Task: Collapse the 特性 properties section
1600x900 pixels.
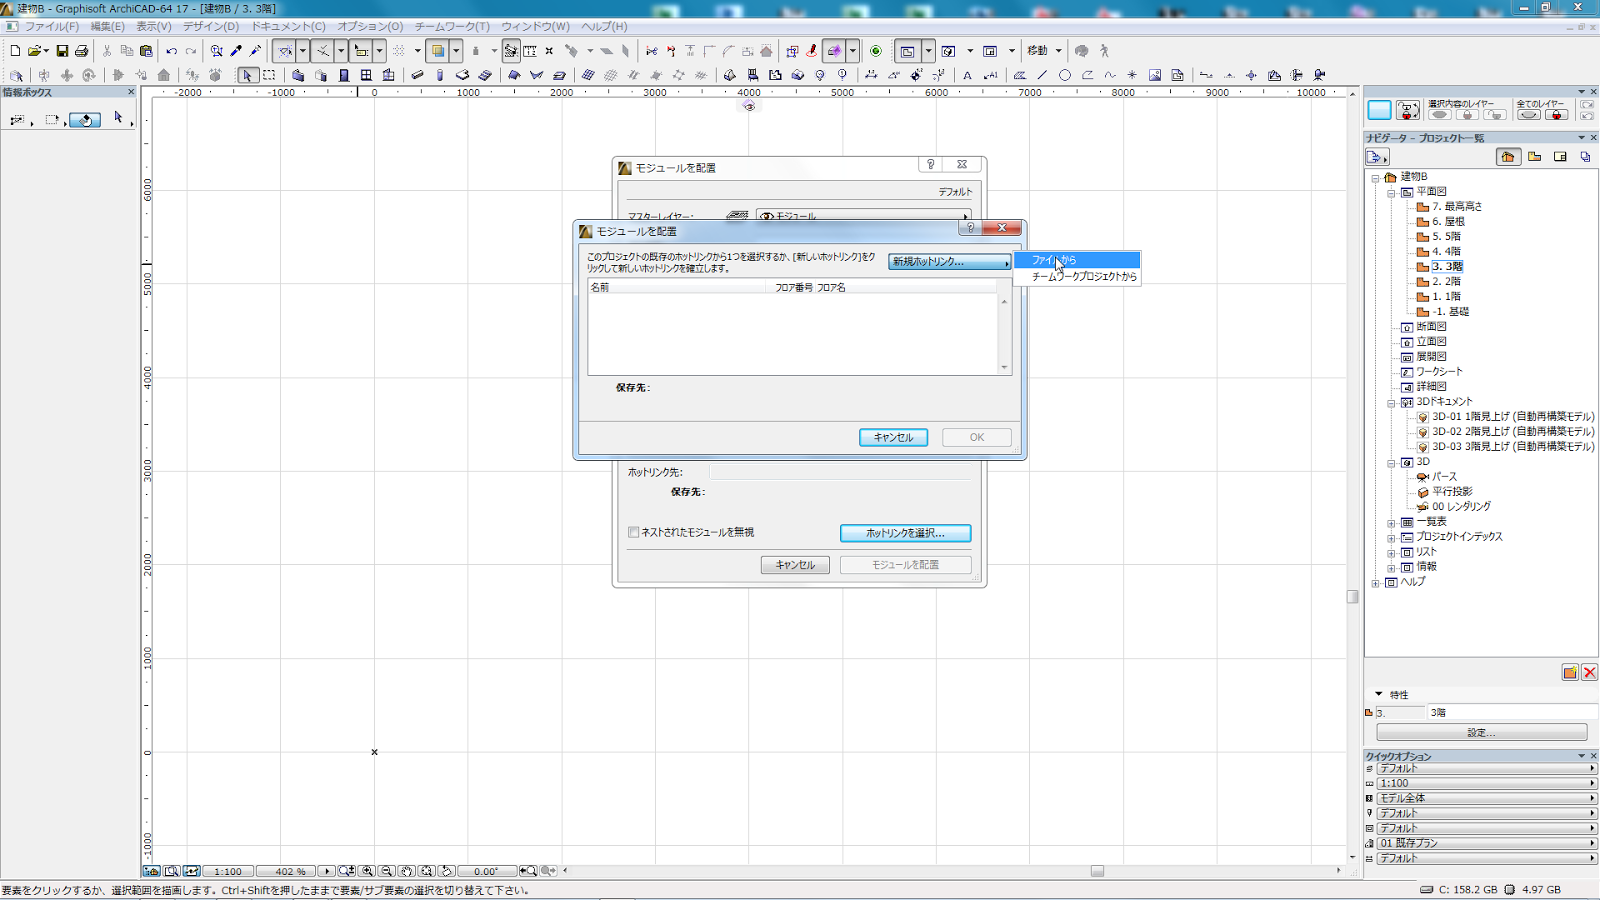Action: (1379, 694)
